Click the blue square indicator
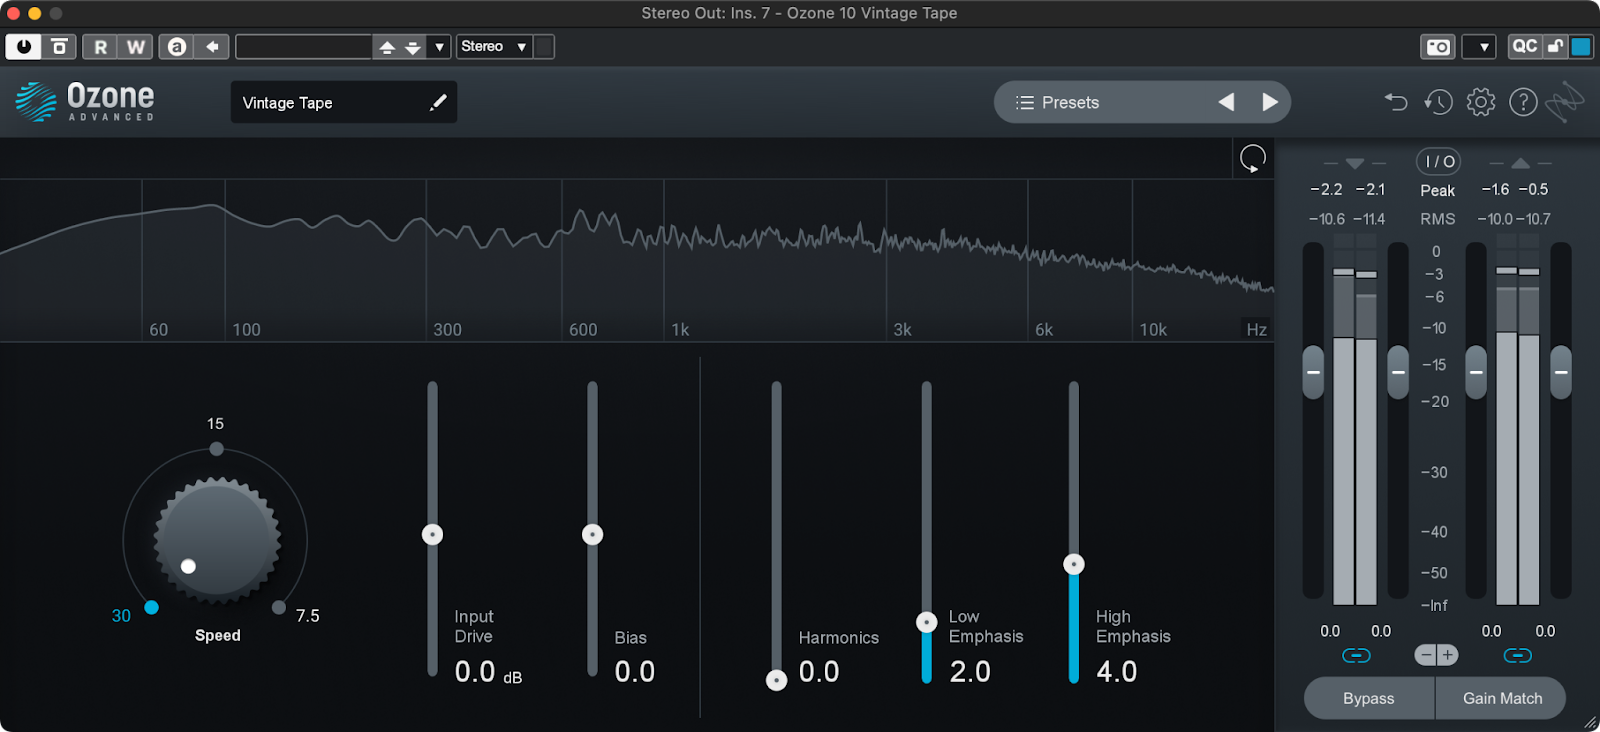The height and width of the screenshot is (732, 1600). pyautogui.click(x=1581, y=46)
